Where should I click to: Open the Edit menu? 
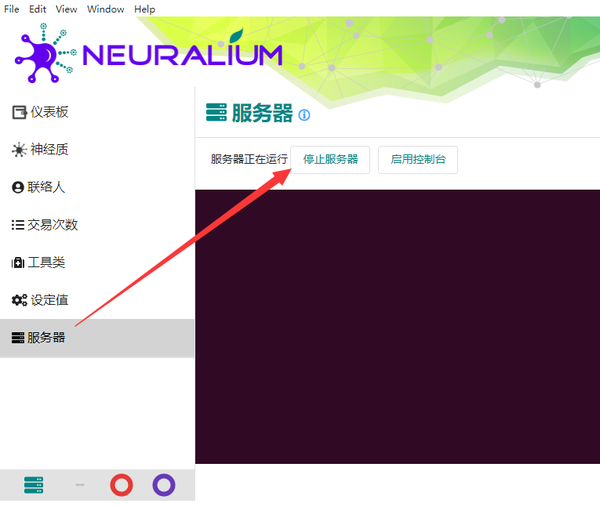[x=39, y=9]
